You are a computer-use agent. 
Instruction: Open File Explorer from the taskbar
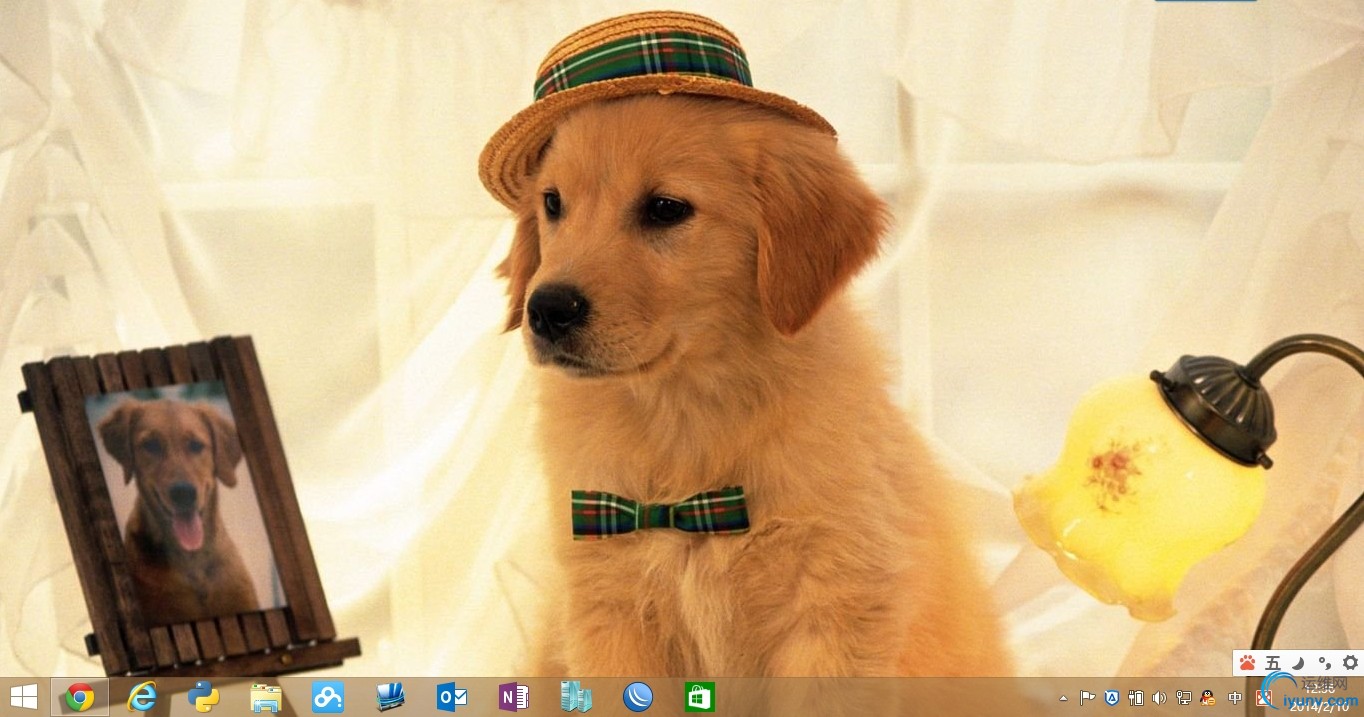(x=266, y=697)
